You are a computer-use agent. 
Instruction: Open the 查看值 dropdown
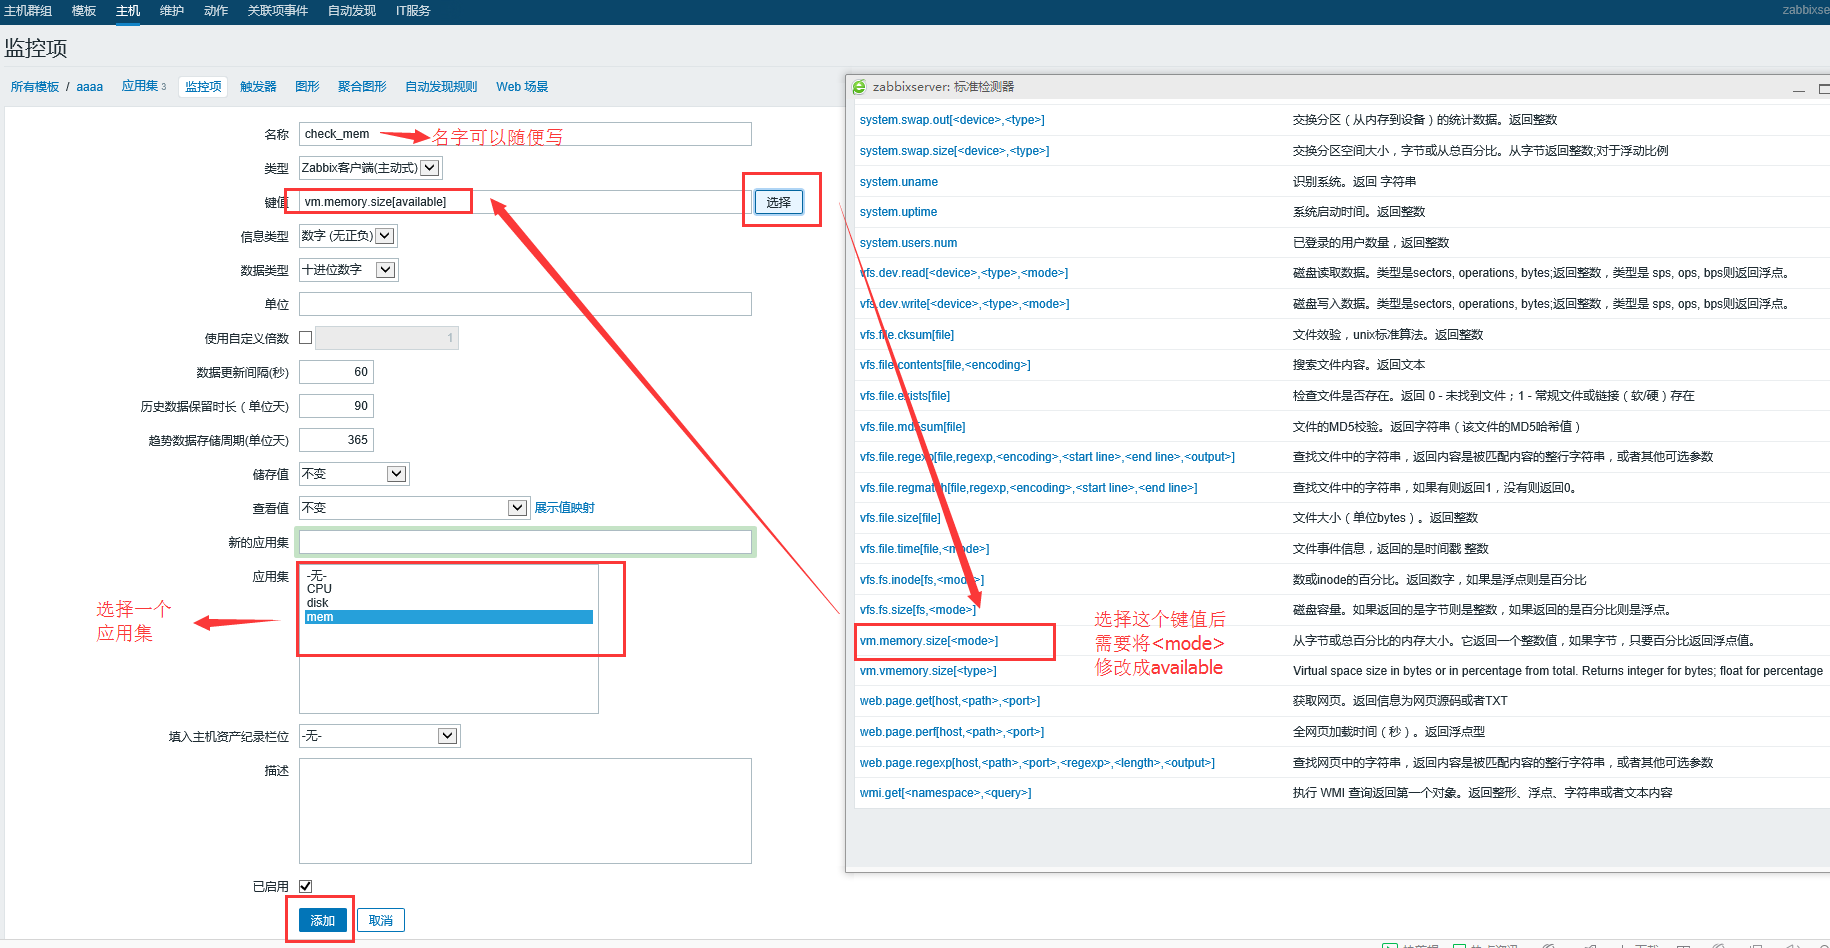tap(414, 508)
